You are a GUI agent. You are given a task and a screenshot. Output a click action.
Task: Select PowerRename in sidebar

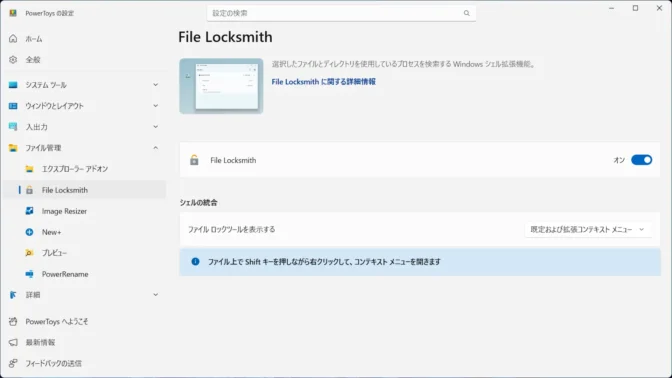(65, 274)
